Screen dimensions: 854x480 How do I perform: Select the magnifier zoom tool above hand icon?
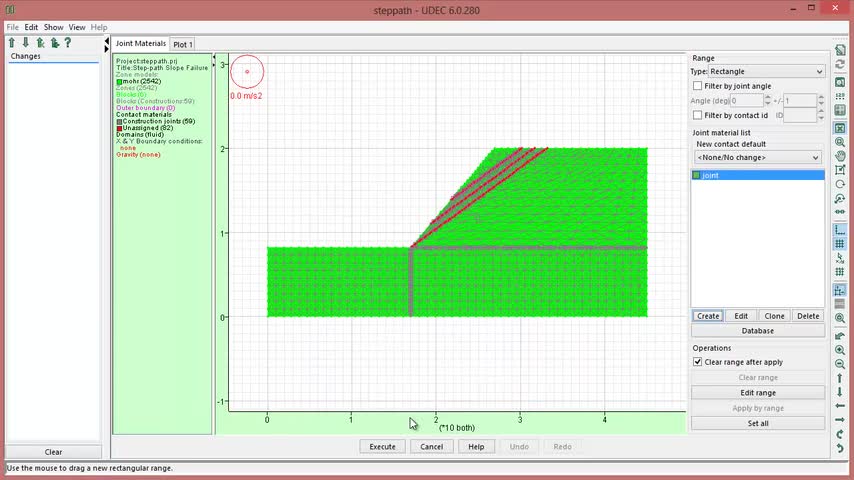click(840, 142)
